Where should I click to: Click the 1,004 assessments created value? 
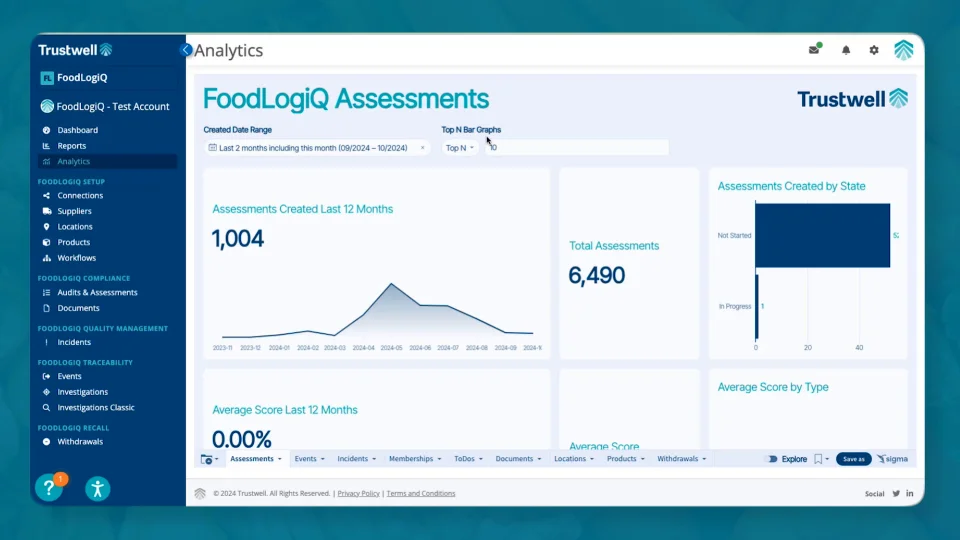pyautogui.click(x=238, y=239)
